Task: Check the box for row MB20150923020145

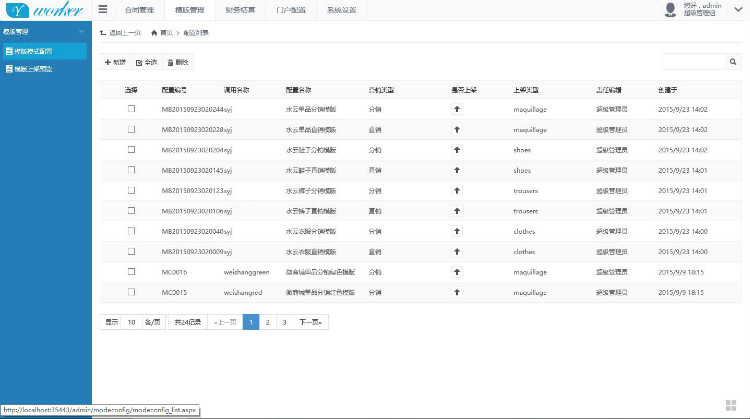Action: click(x=132, y=170)
